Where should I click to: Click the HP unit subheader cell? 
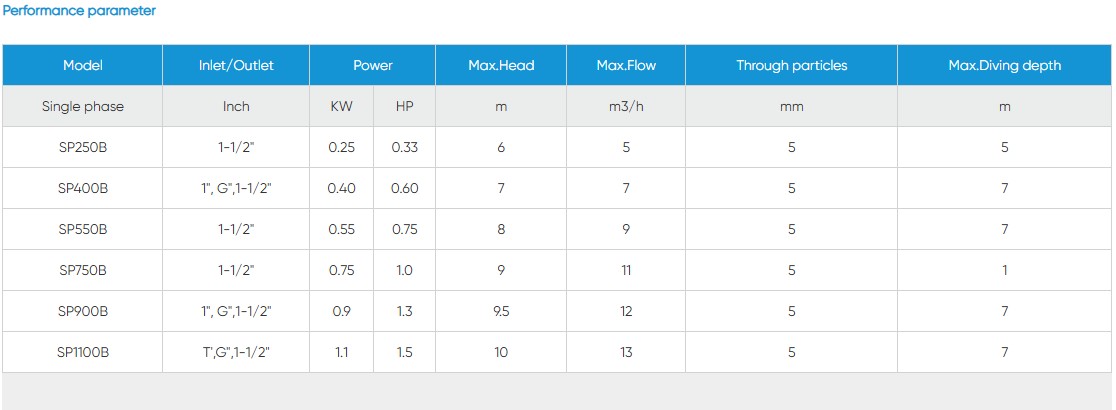click(x=405, y=106)
